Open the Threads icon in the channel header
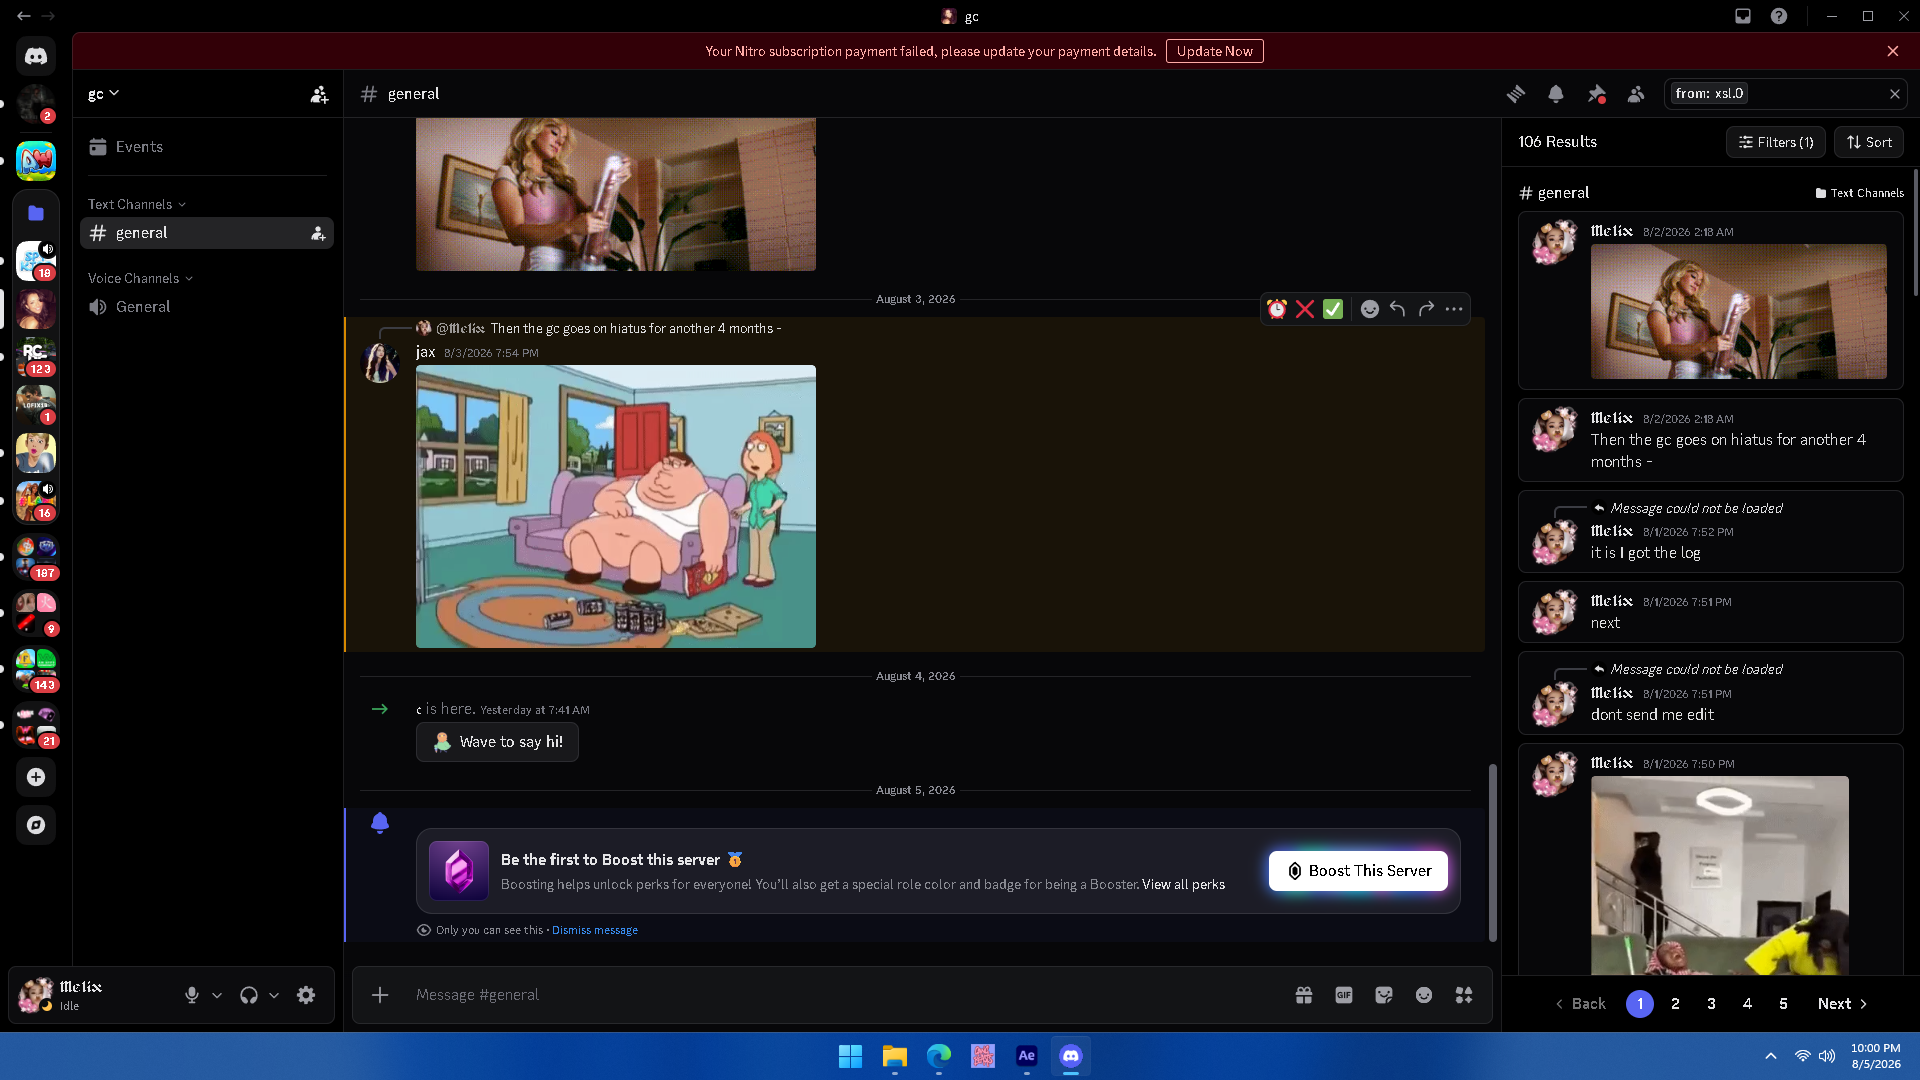Screen dimensions: 1920x1080 1516,94
